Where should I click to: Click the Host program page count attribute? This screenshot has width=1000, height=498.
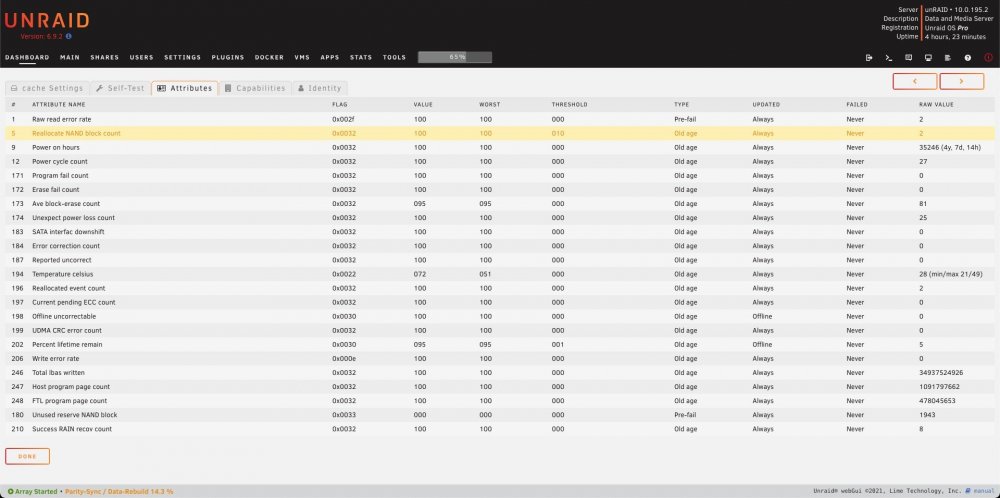pyautogui.click(x=71, y=386)
